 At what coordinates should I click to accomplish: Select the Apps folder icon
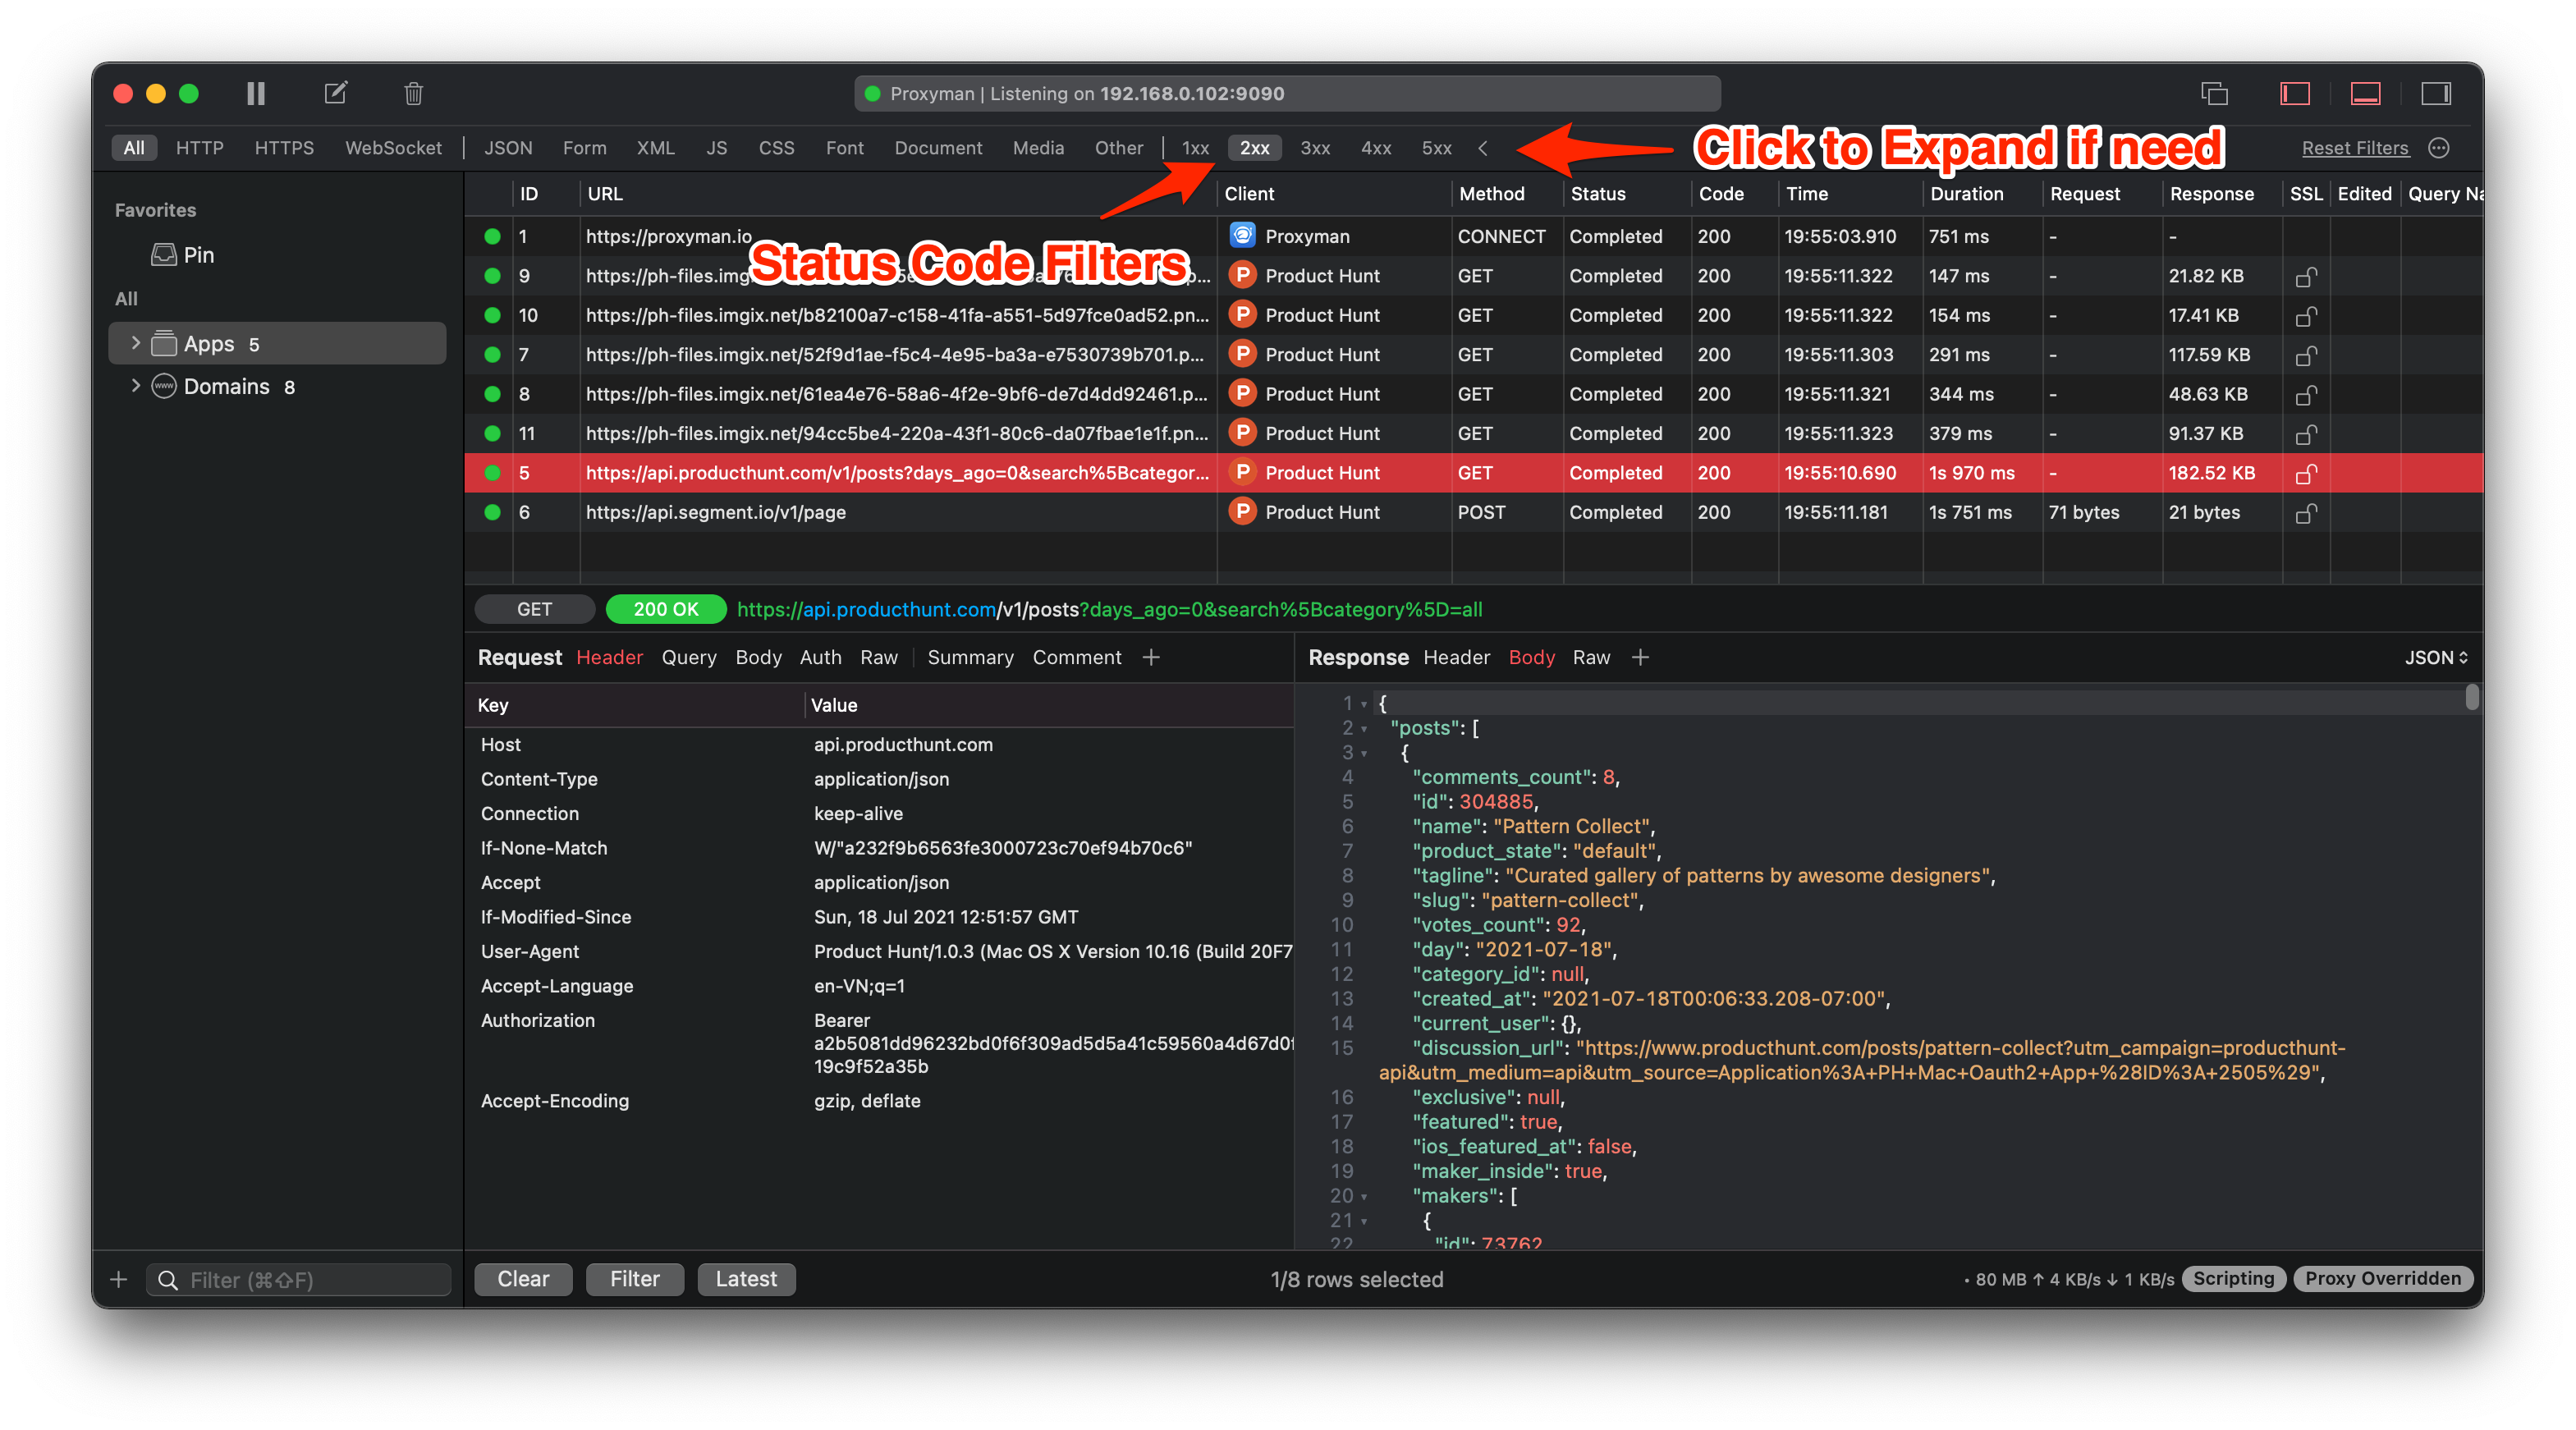163,343
